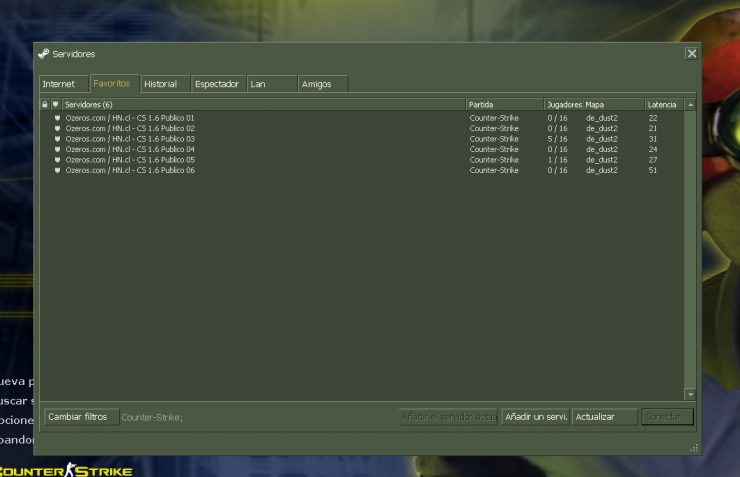This screenshot has height=477, width=740.
Task: Select server CS 1.6 Publico 05
Action: click(362, 159)
